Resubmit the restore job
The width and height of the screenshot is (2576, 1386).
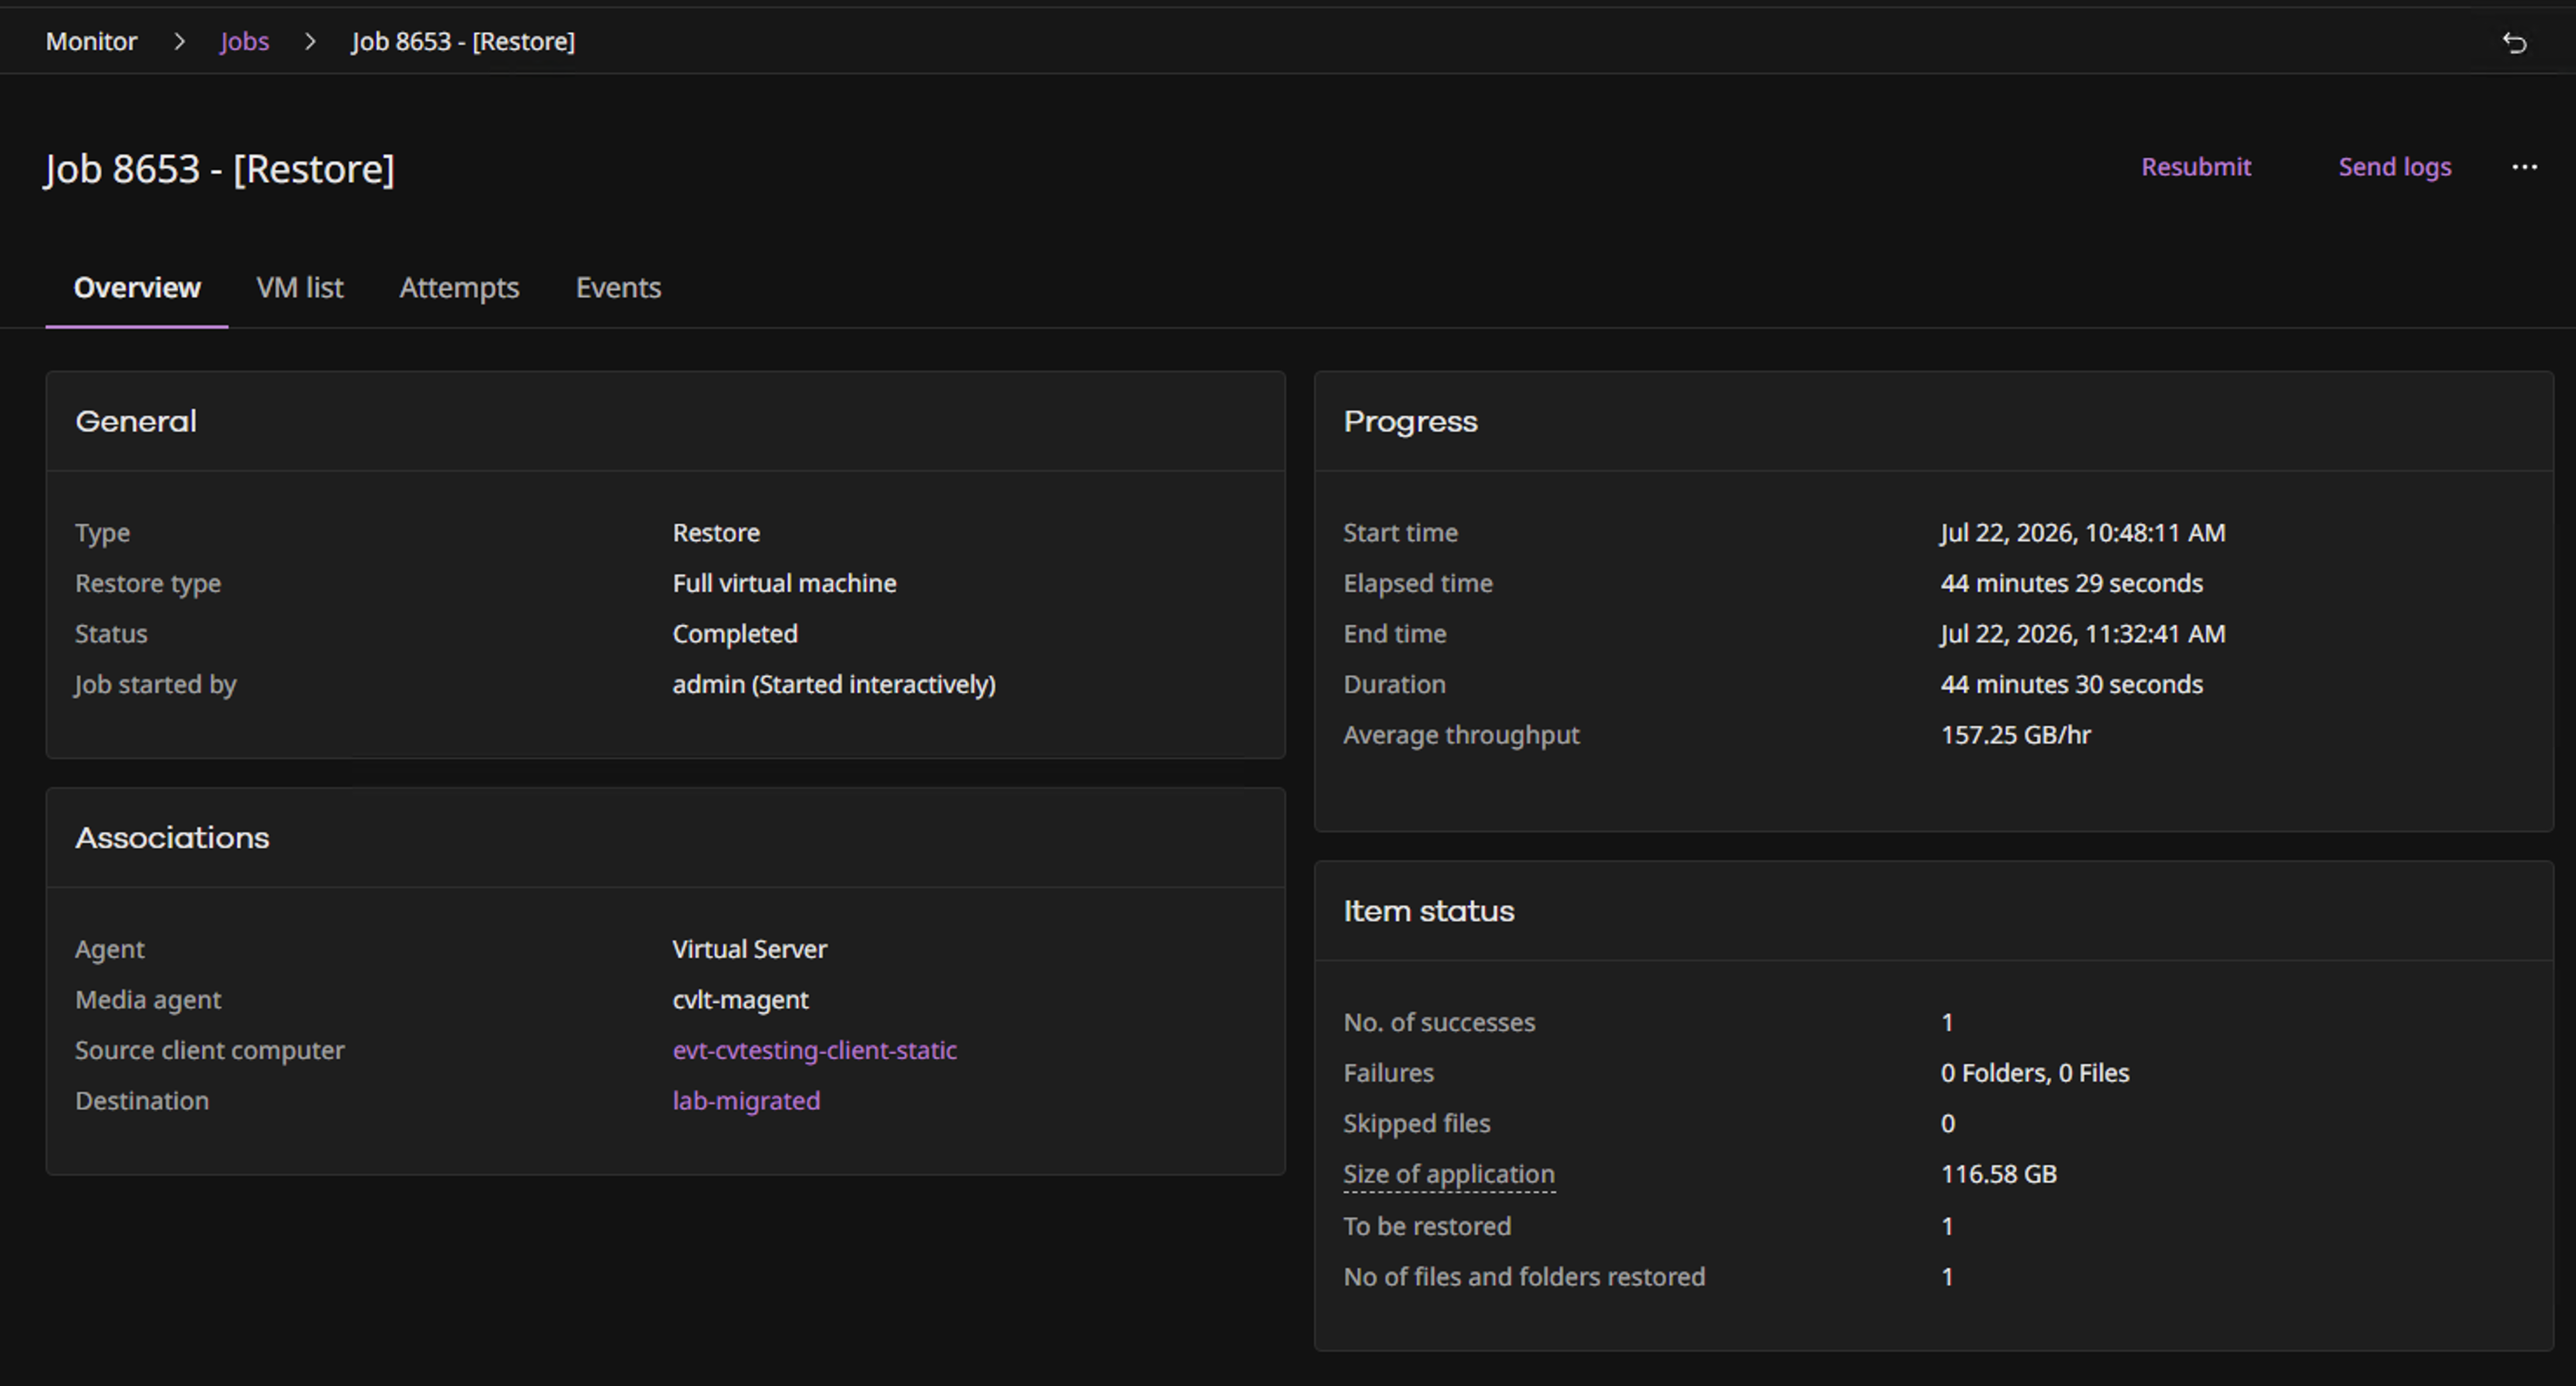[x=2196, y=167]
